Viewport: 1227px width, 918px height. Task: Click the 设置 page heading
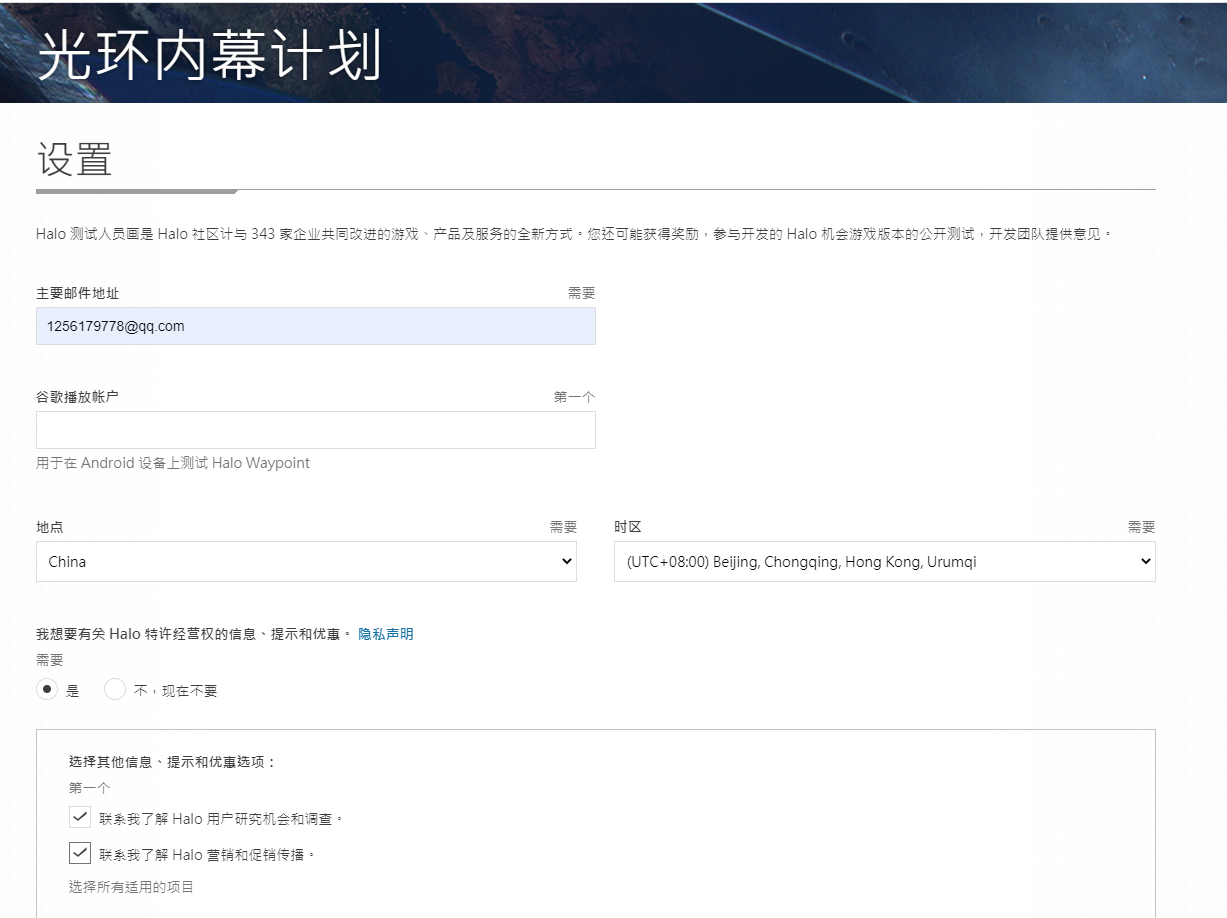[x=74, y=159]
